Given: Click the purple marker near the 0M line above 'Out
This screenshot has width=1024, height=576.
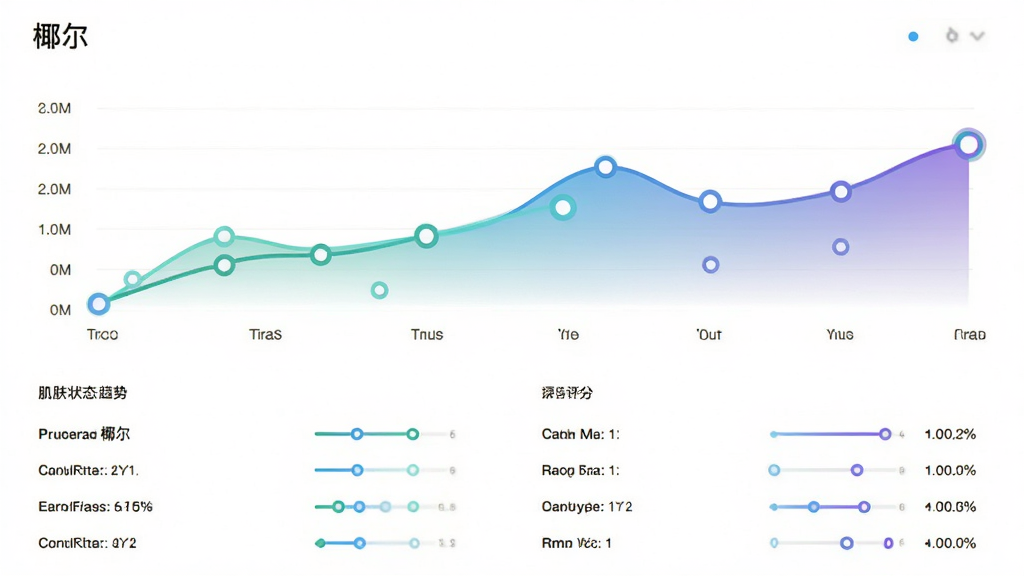Looking at the screenshot, I should click(x=711, y=264).
